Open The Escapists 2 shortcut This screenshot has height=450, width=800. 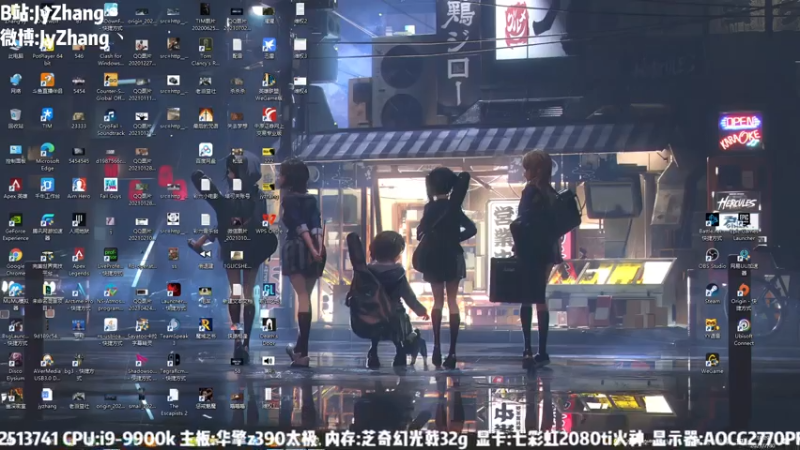pos(173,402)
